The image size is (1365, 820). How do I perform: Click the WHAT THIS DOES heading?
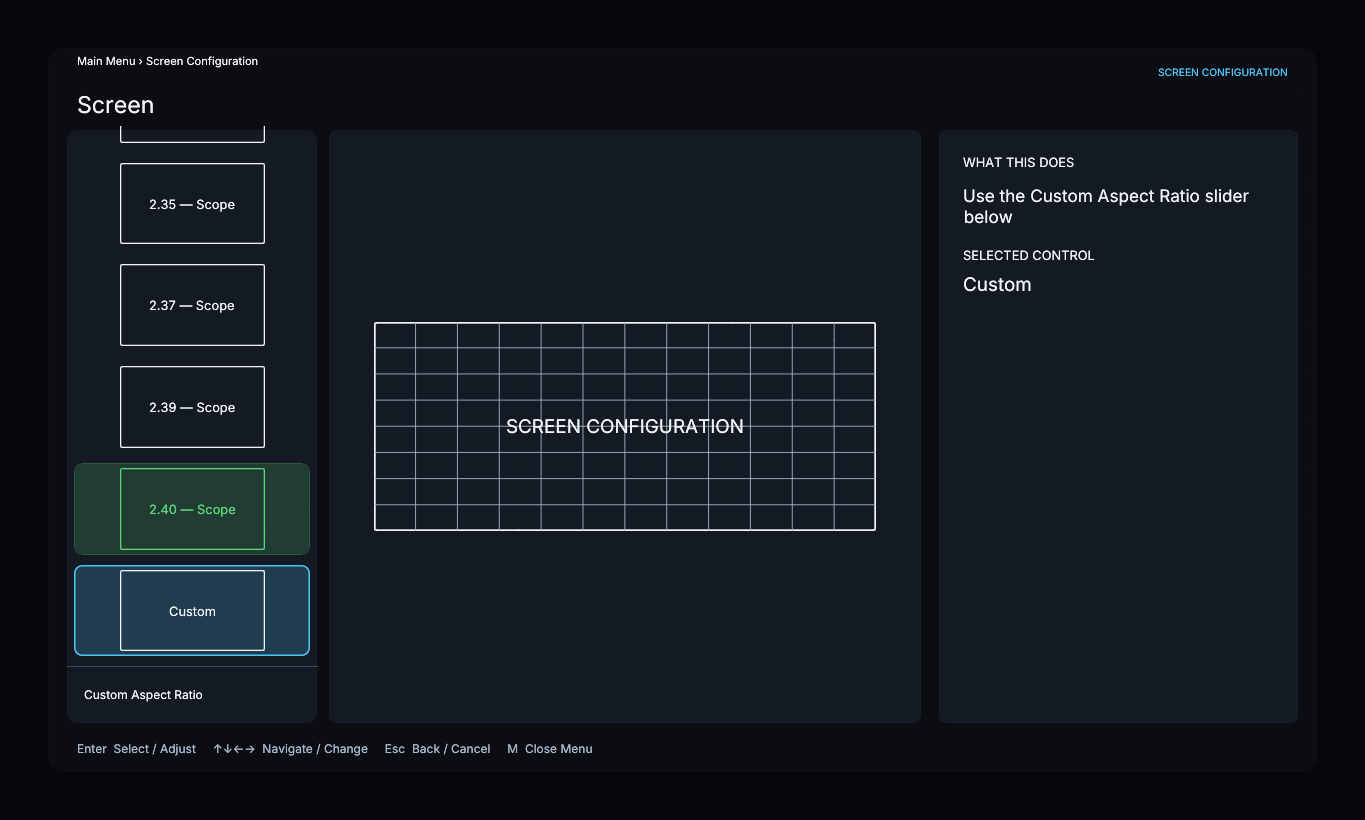[x=1018, y=162]
